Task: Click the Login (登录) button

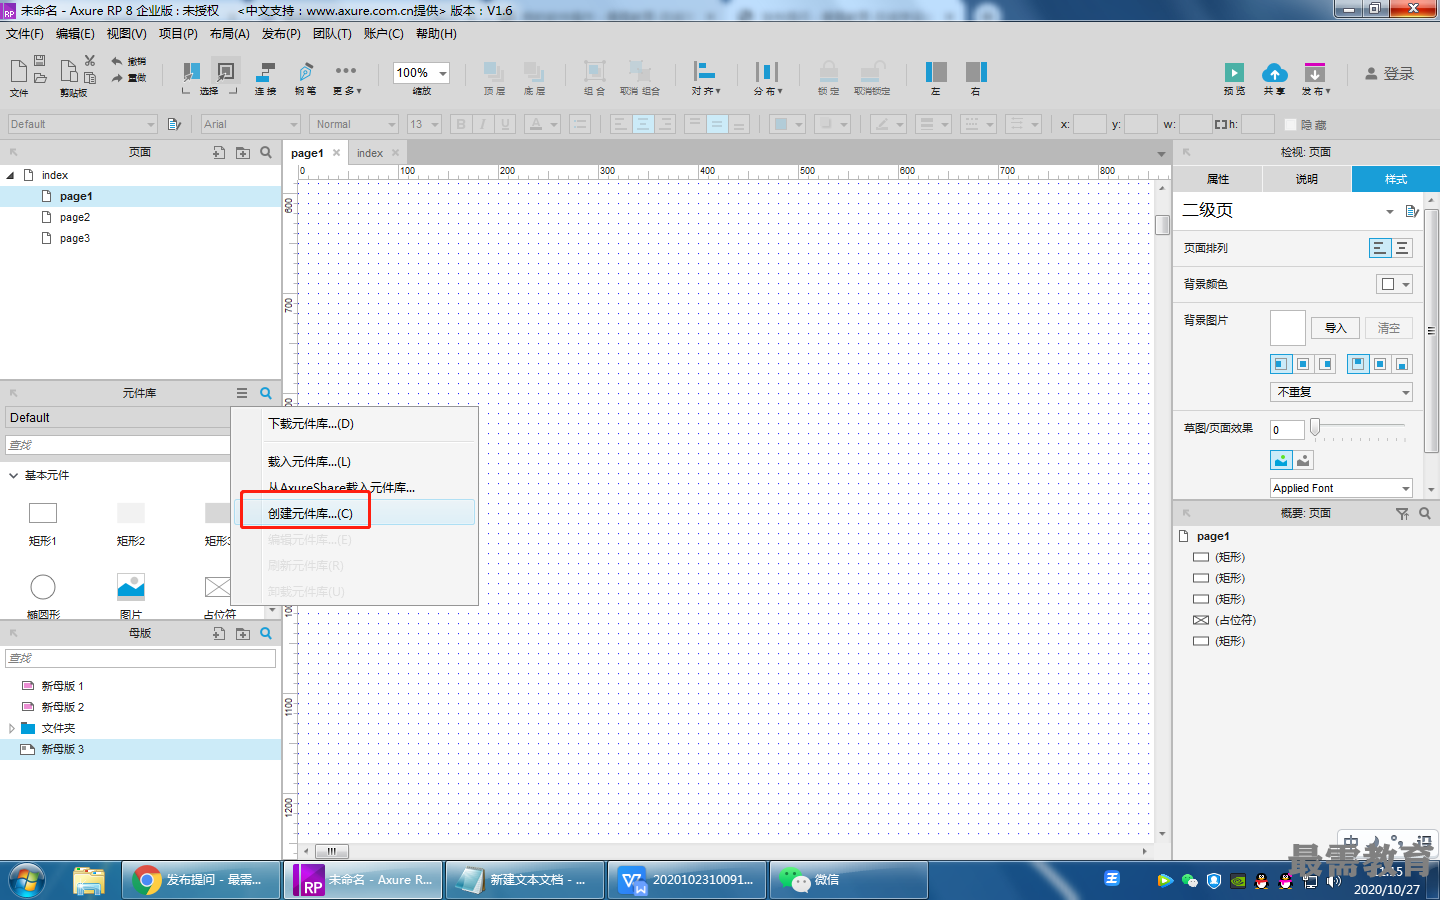Action: (x=1390, y=74)
